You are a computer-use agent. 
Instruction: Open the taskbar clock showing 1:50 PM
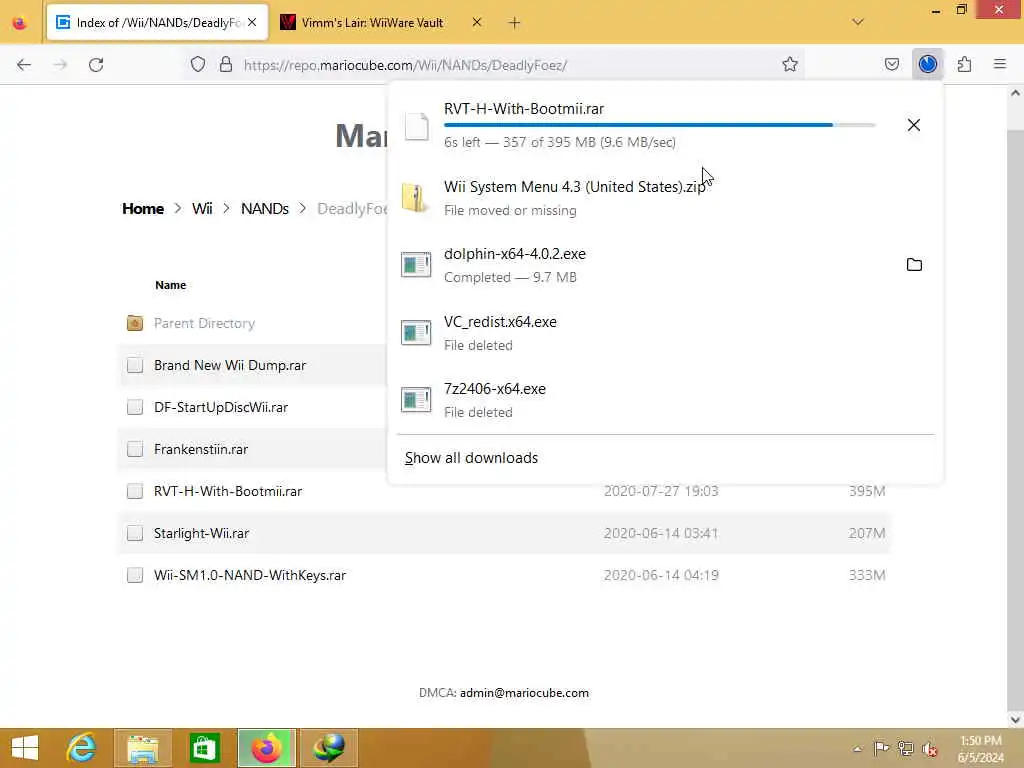[981, 748]
